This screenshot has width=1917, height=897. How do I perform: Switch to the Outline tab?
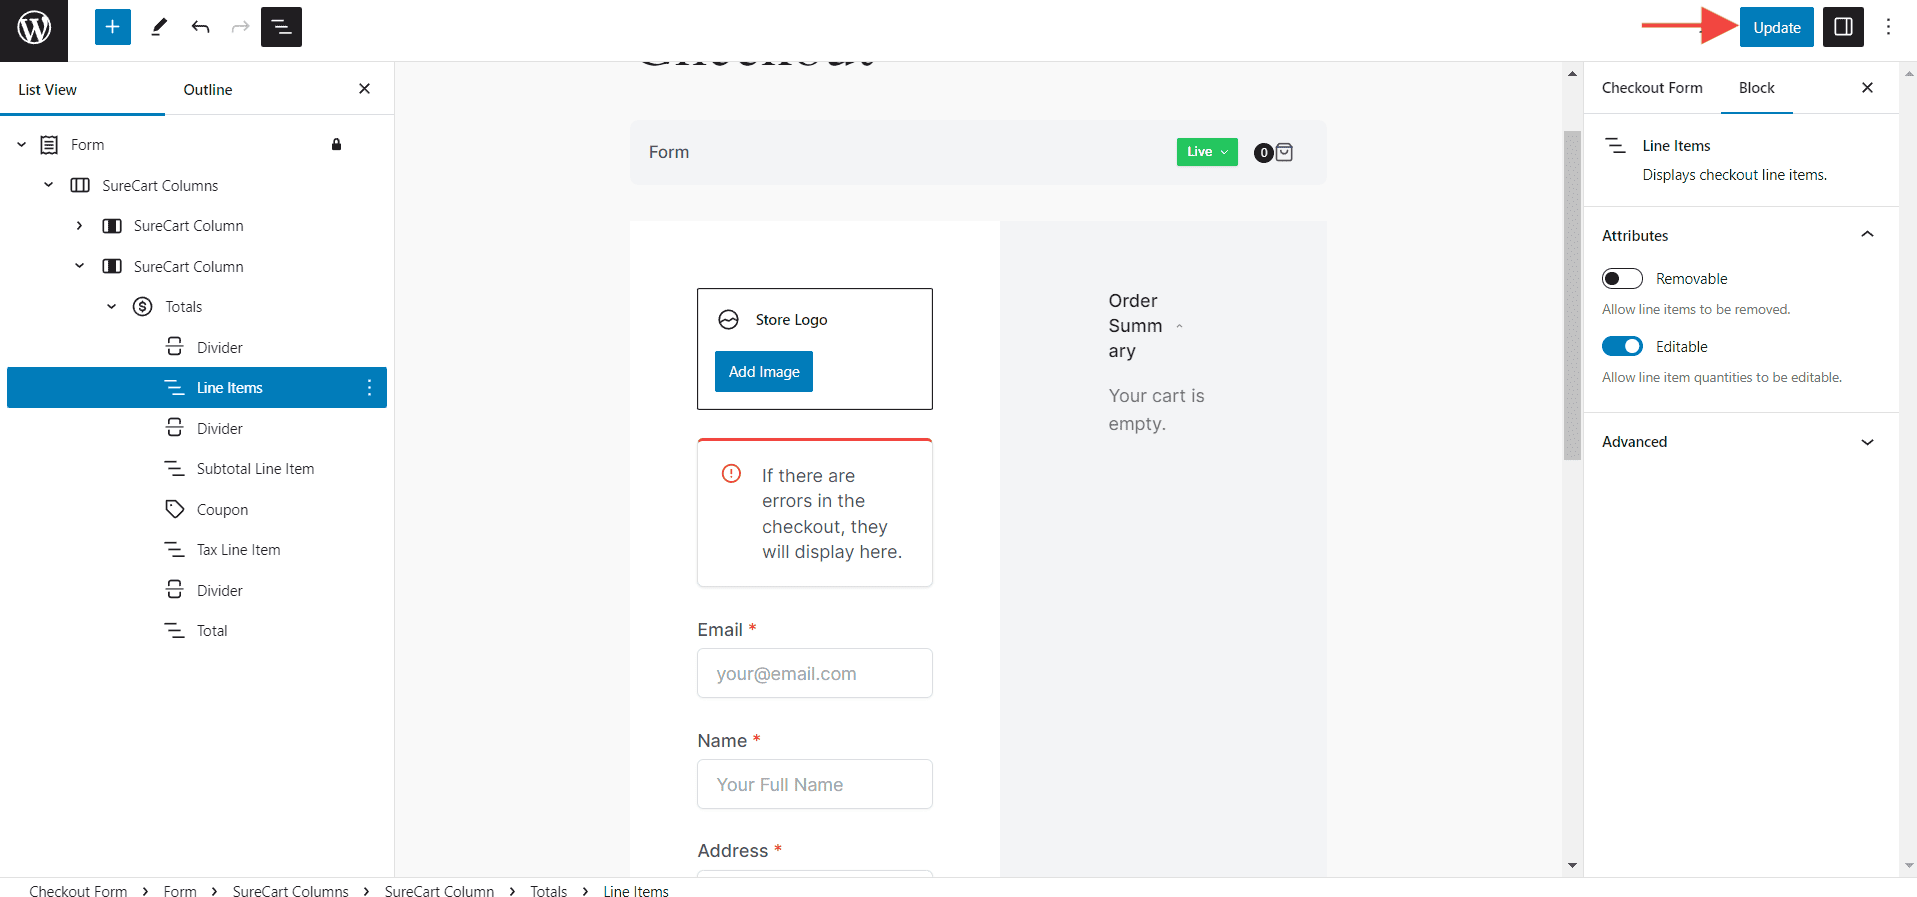coord(208,90)
